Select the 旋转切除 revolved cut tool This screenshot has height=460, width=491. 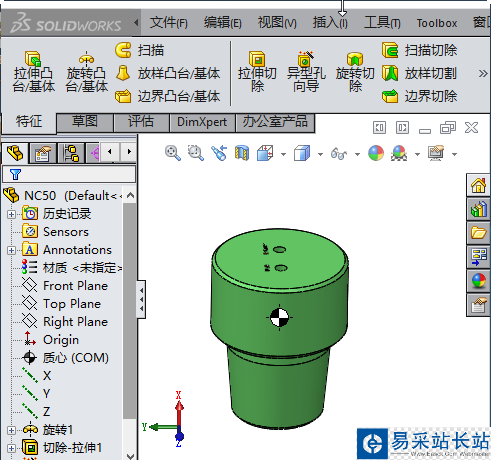pyautogui.click(x=355, y=71)
